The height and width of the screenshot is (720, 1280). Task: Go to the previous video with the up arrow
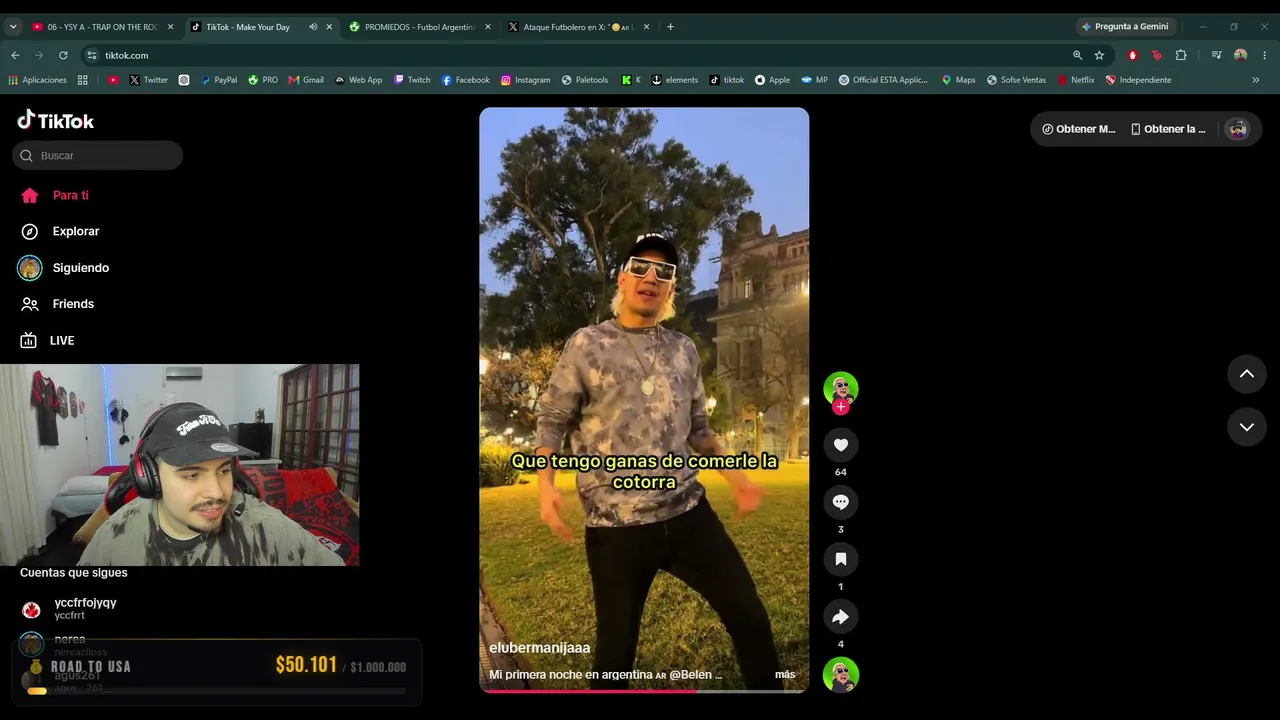pos(1247,374)
